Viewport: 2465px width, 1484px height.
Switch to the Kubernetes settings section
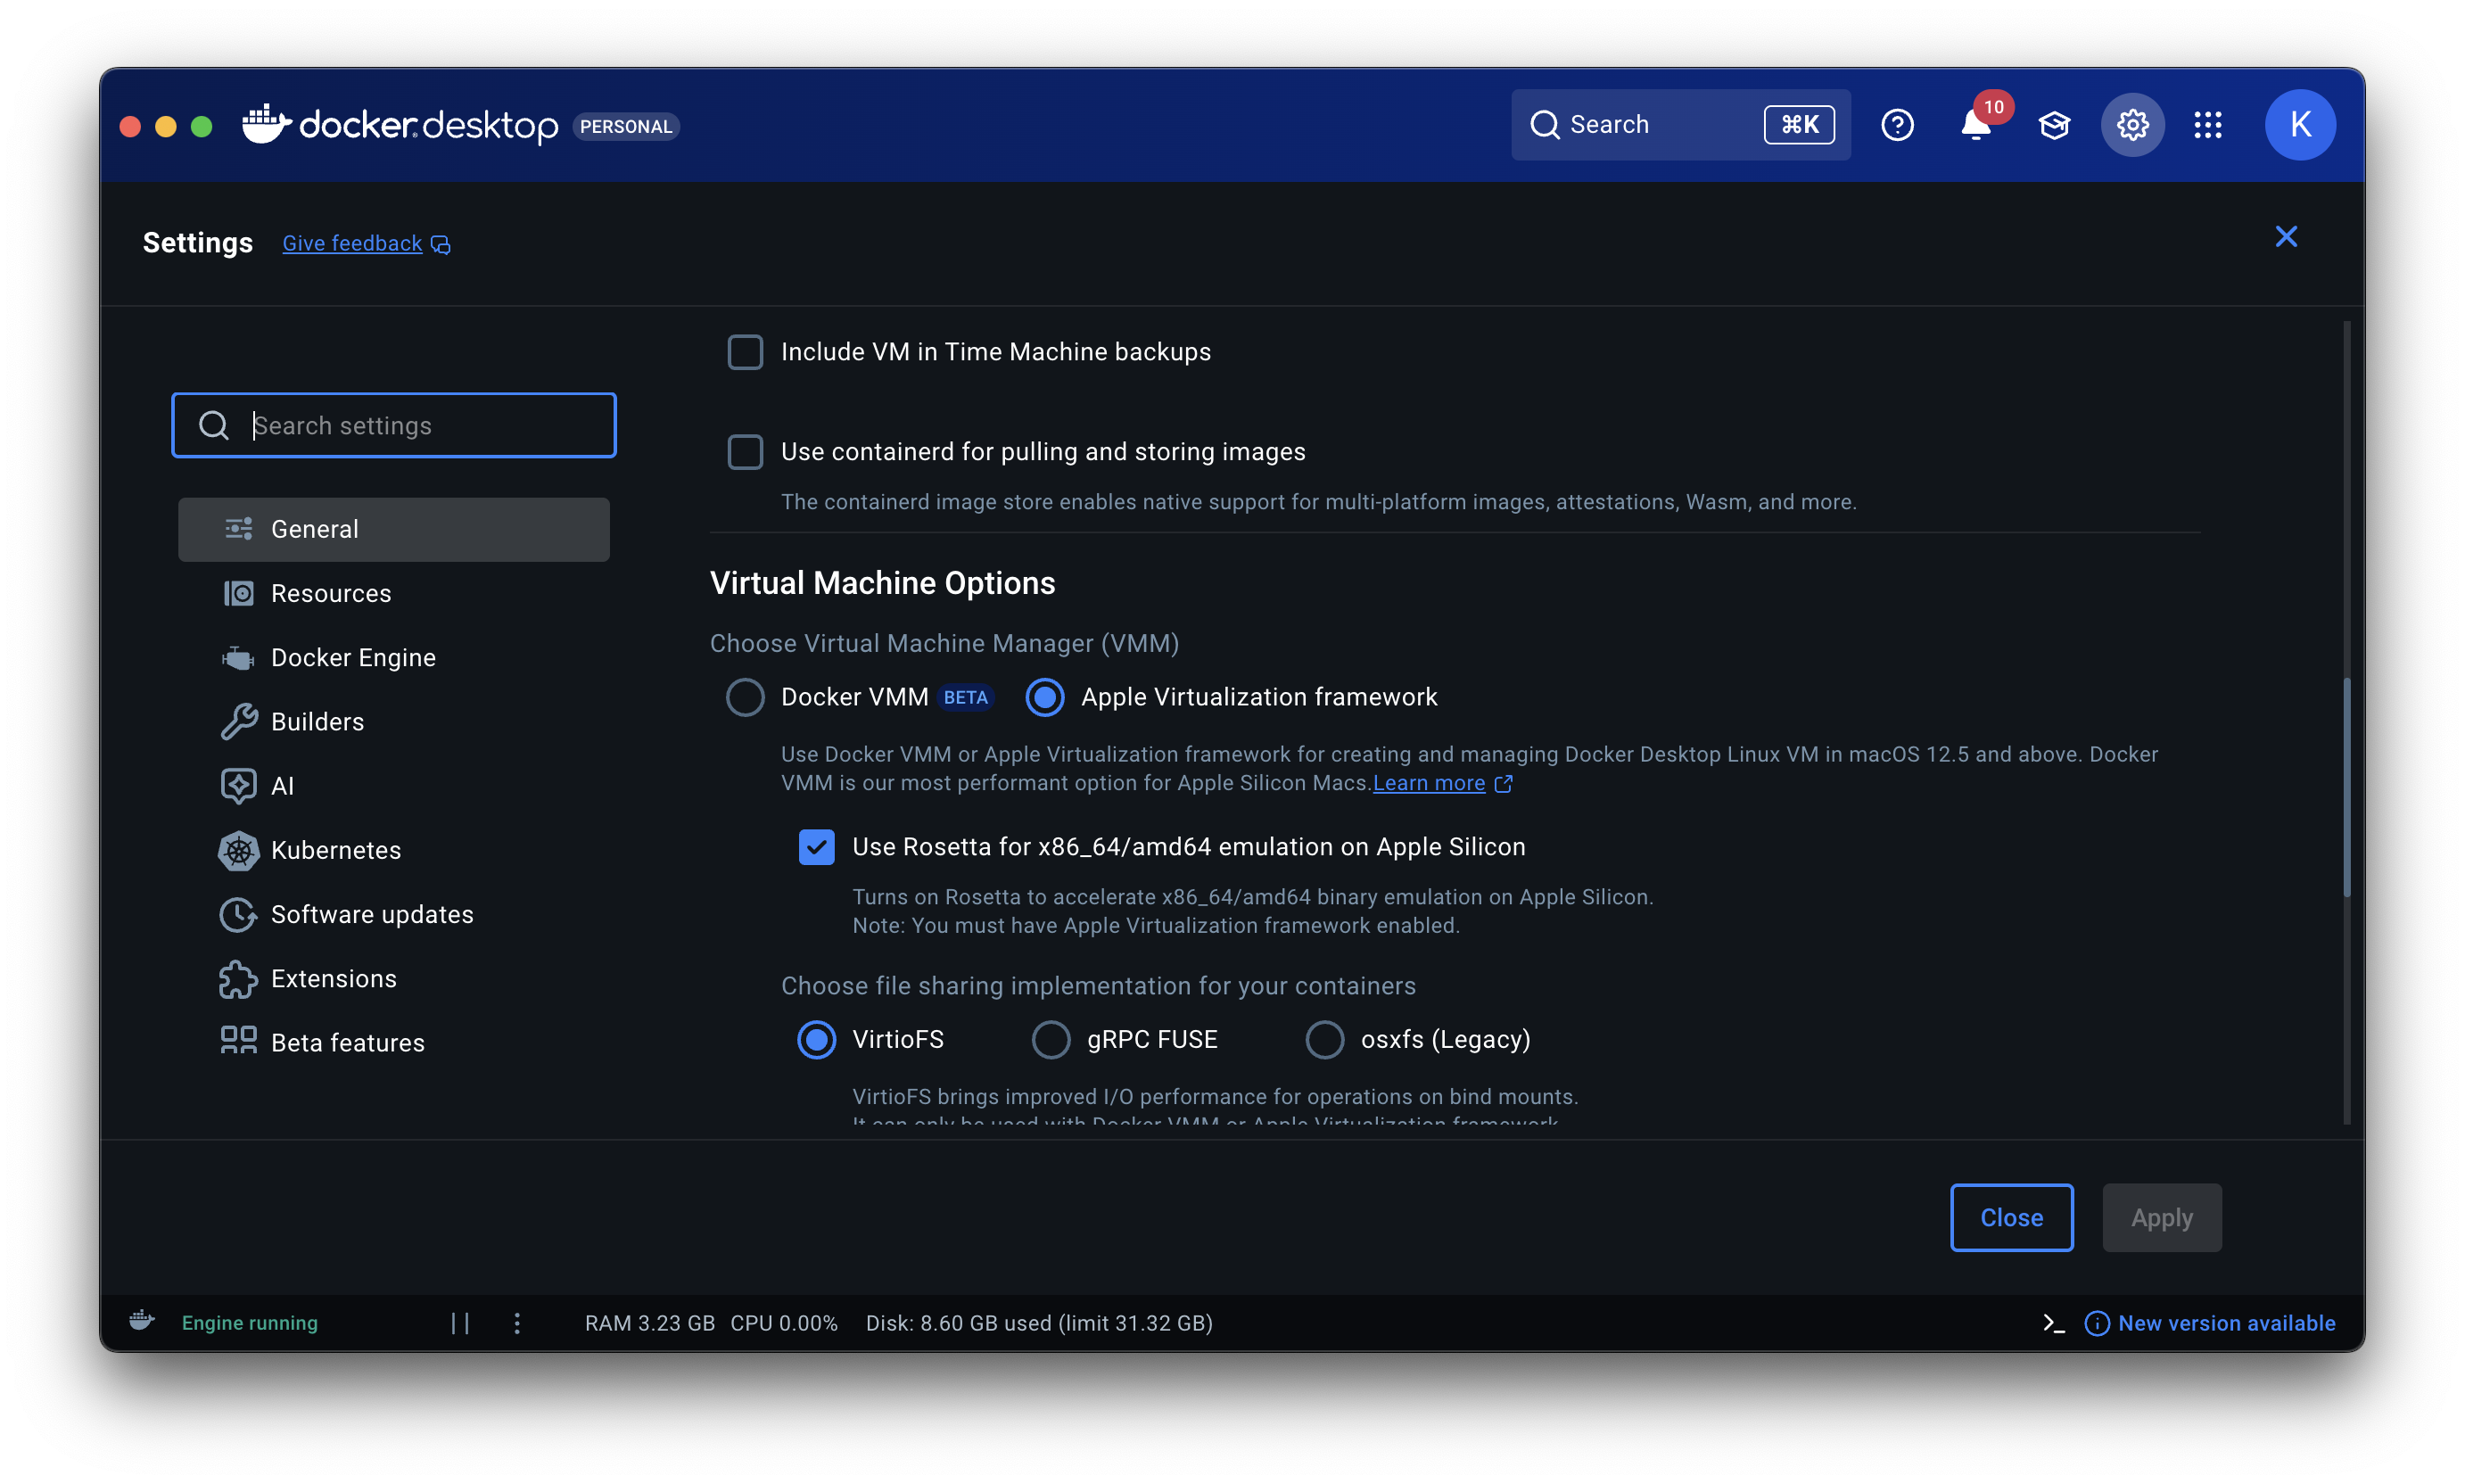[x=335, y=850]
